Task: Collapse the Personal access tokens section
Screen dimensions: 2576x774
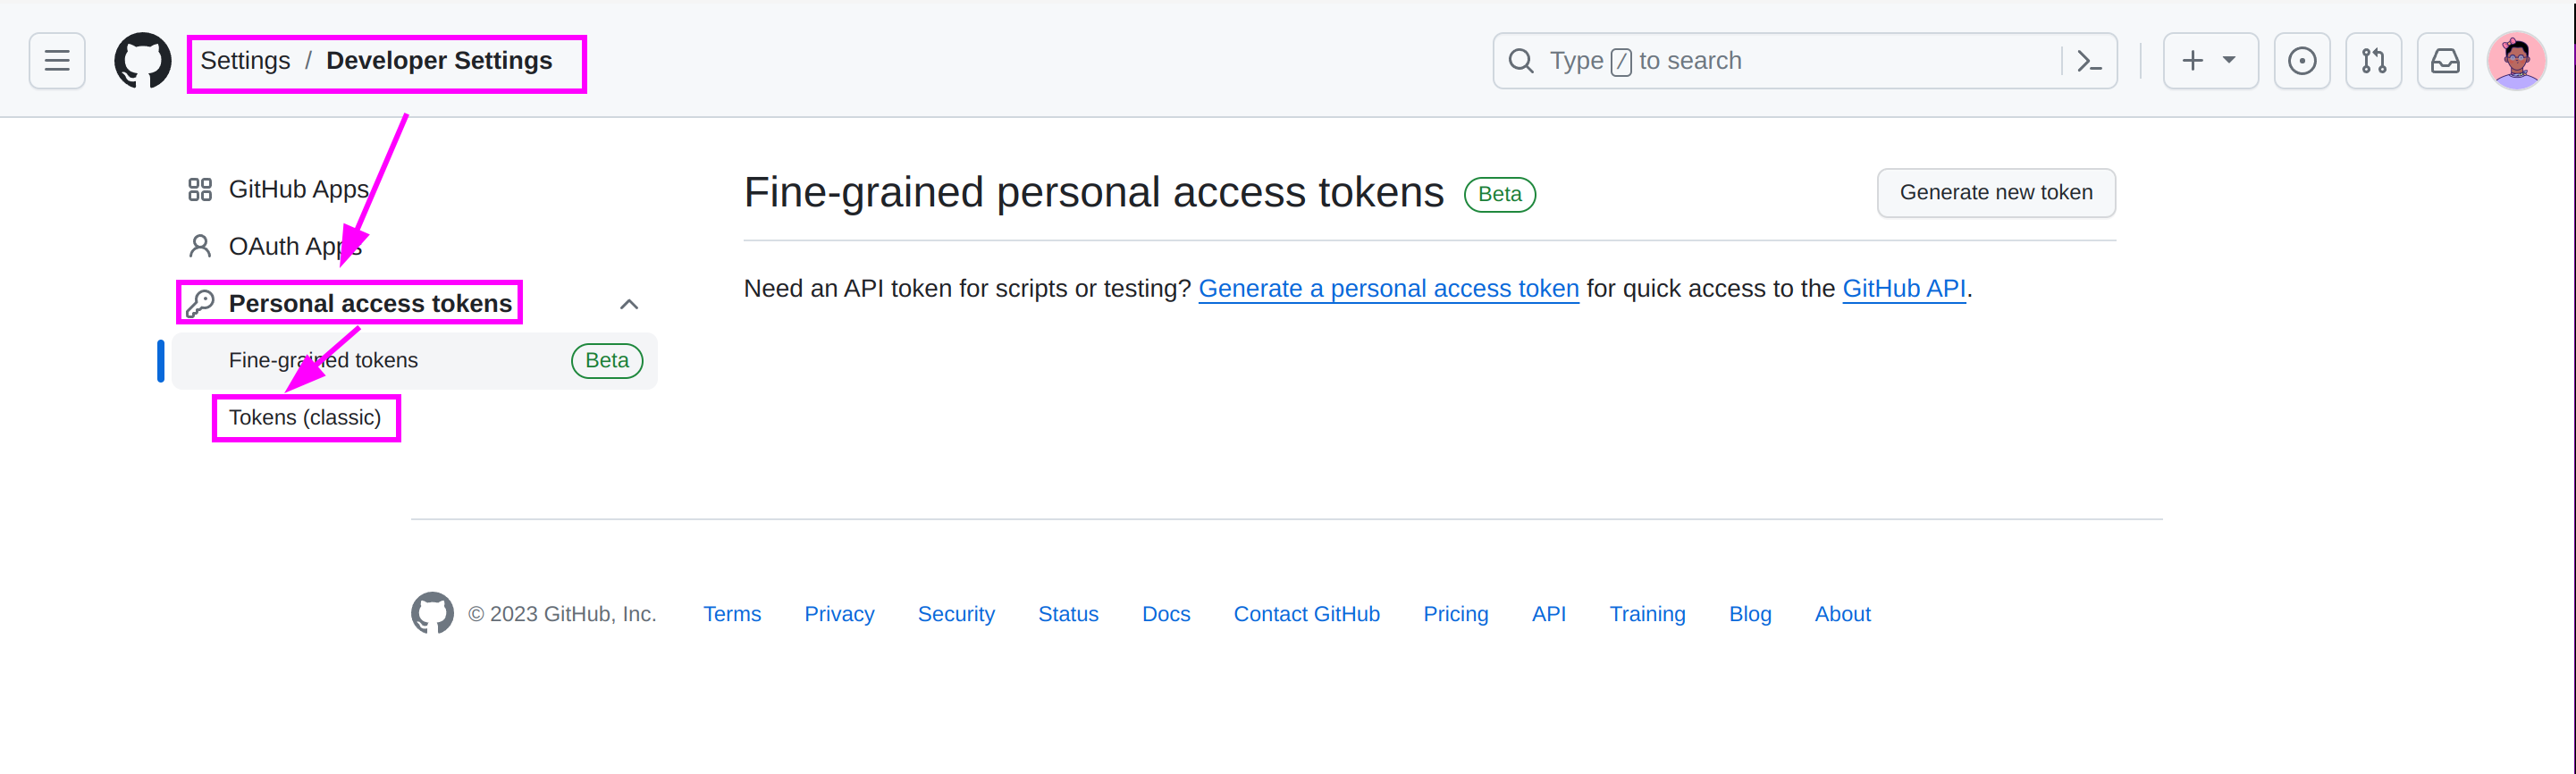Action: click(x=629, y=304)
